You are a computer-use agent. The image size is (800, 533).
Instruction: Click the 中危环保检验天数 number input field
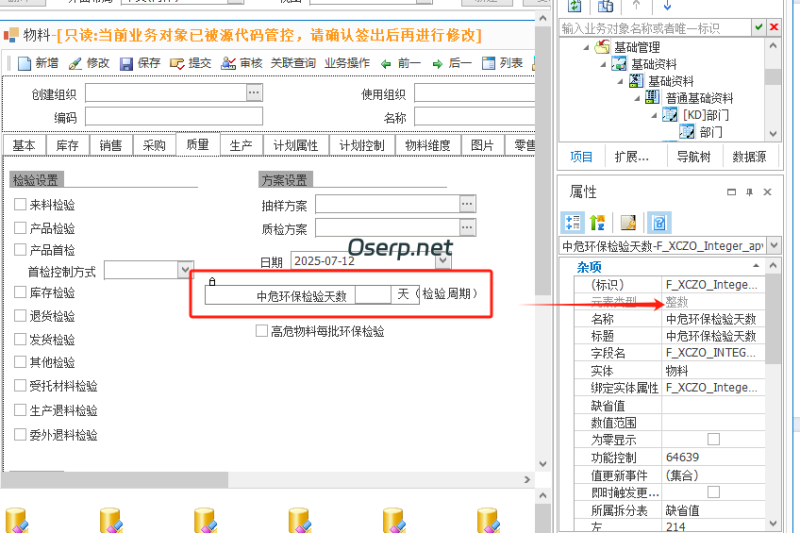coord(372,295)
